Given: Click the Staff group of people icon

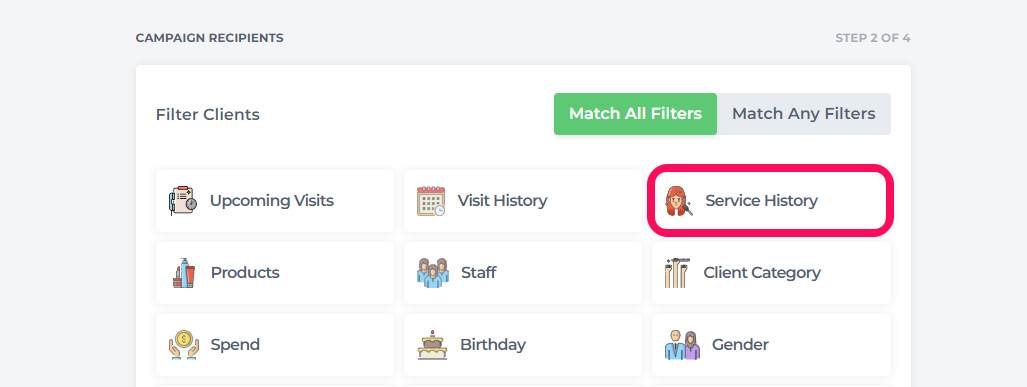Looking at the screenshot, I should 433,272.
